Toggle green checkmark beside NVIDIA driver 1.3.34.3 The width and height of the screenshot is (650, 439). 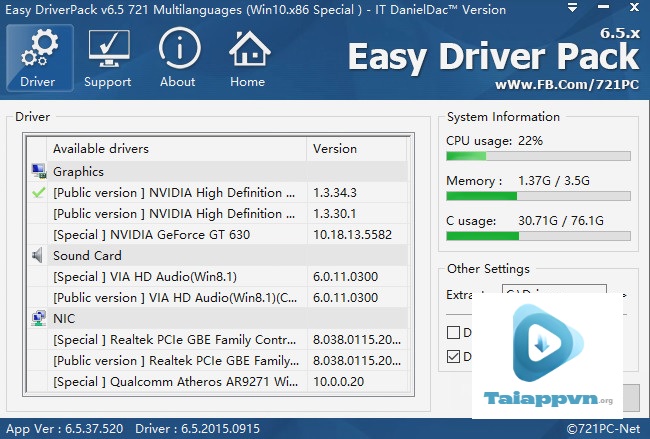click(x=39, y=192)
